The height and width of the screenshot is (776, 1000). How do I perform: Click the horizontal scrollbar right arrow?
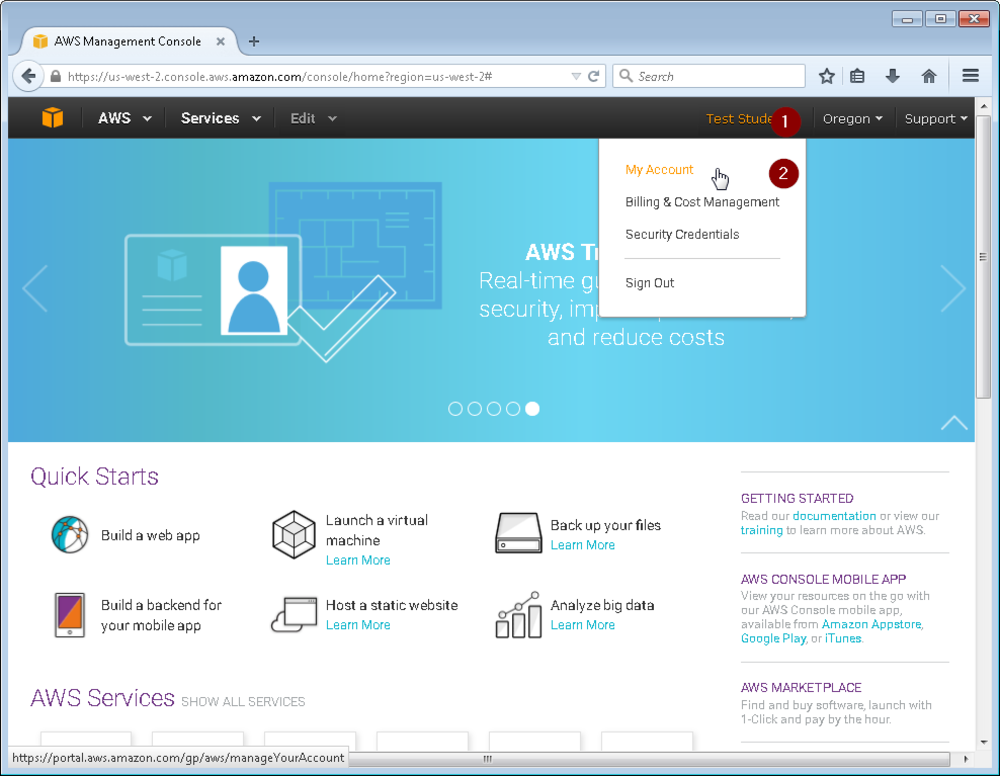pos(966,759)
